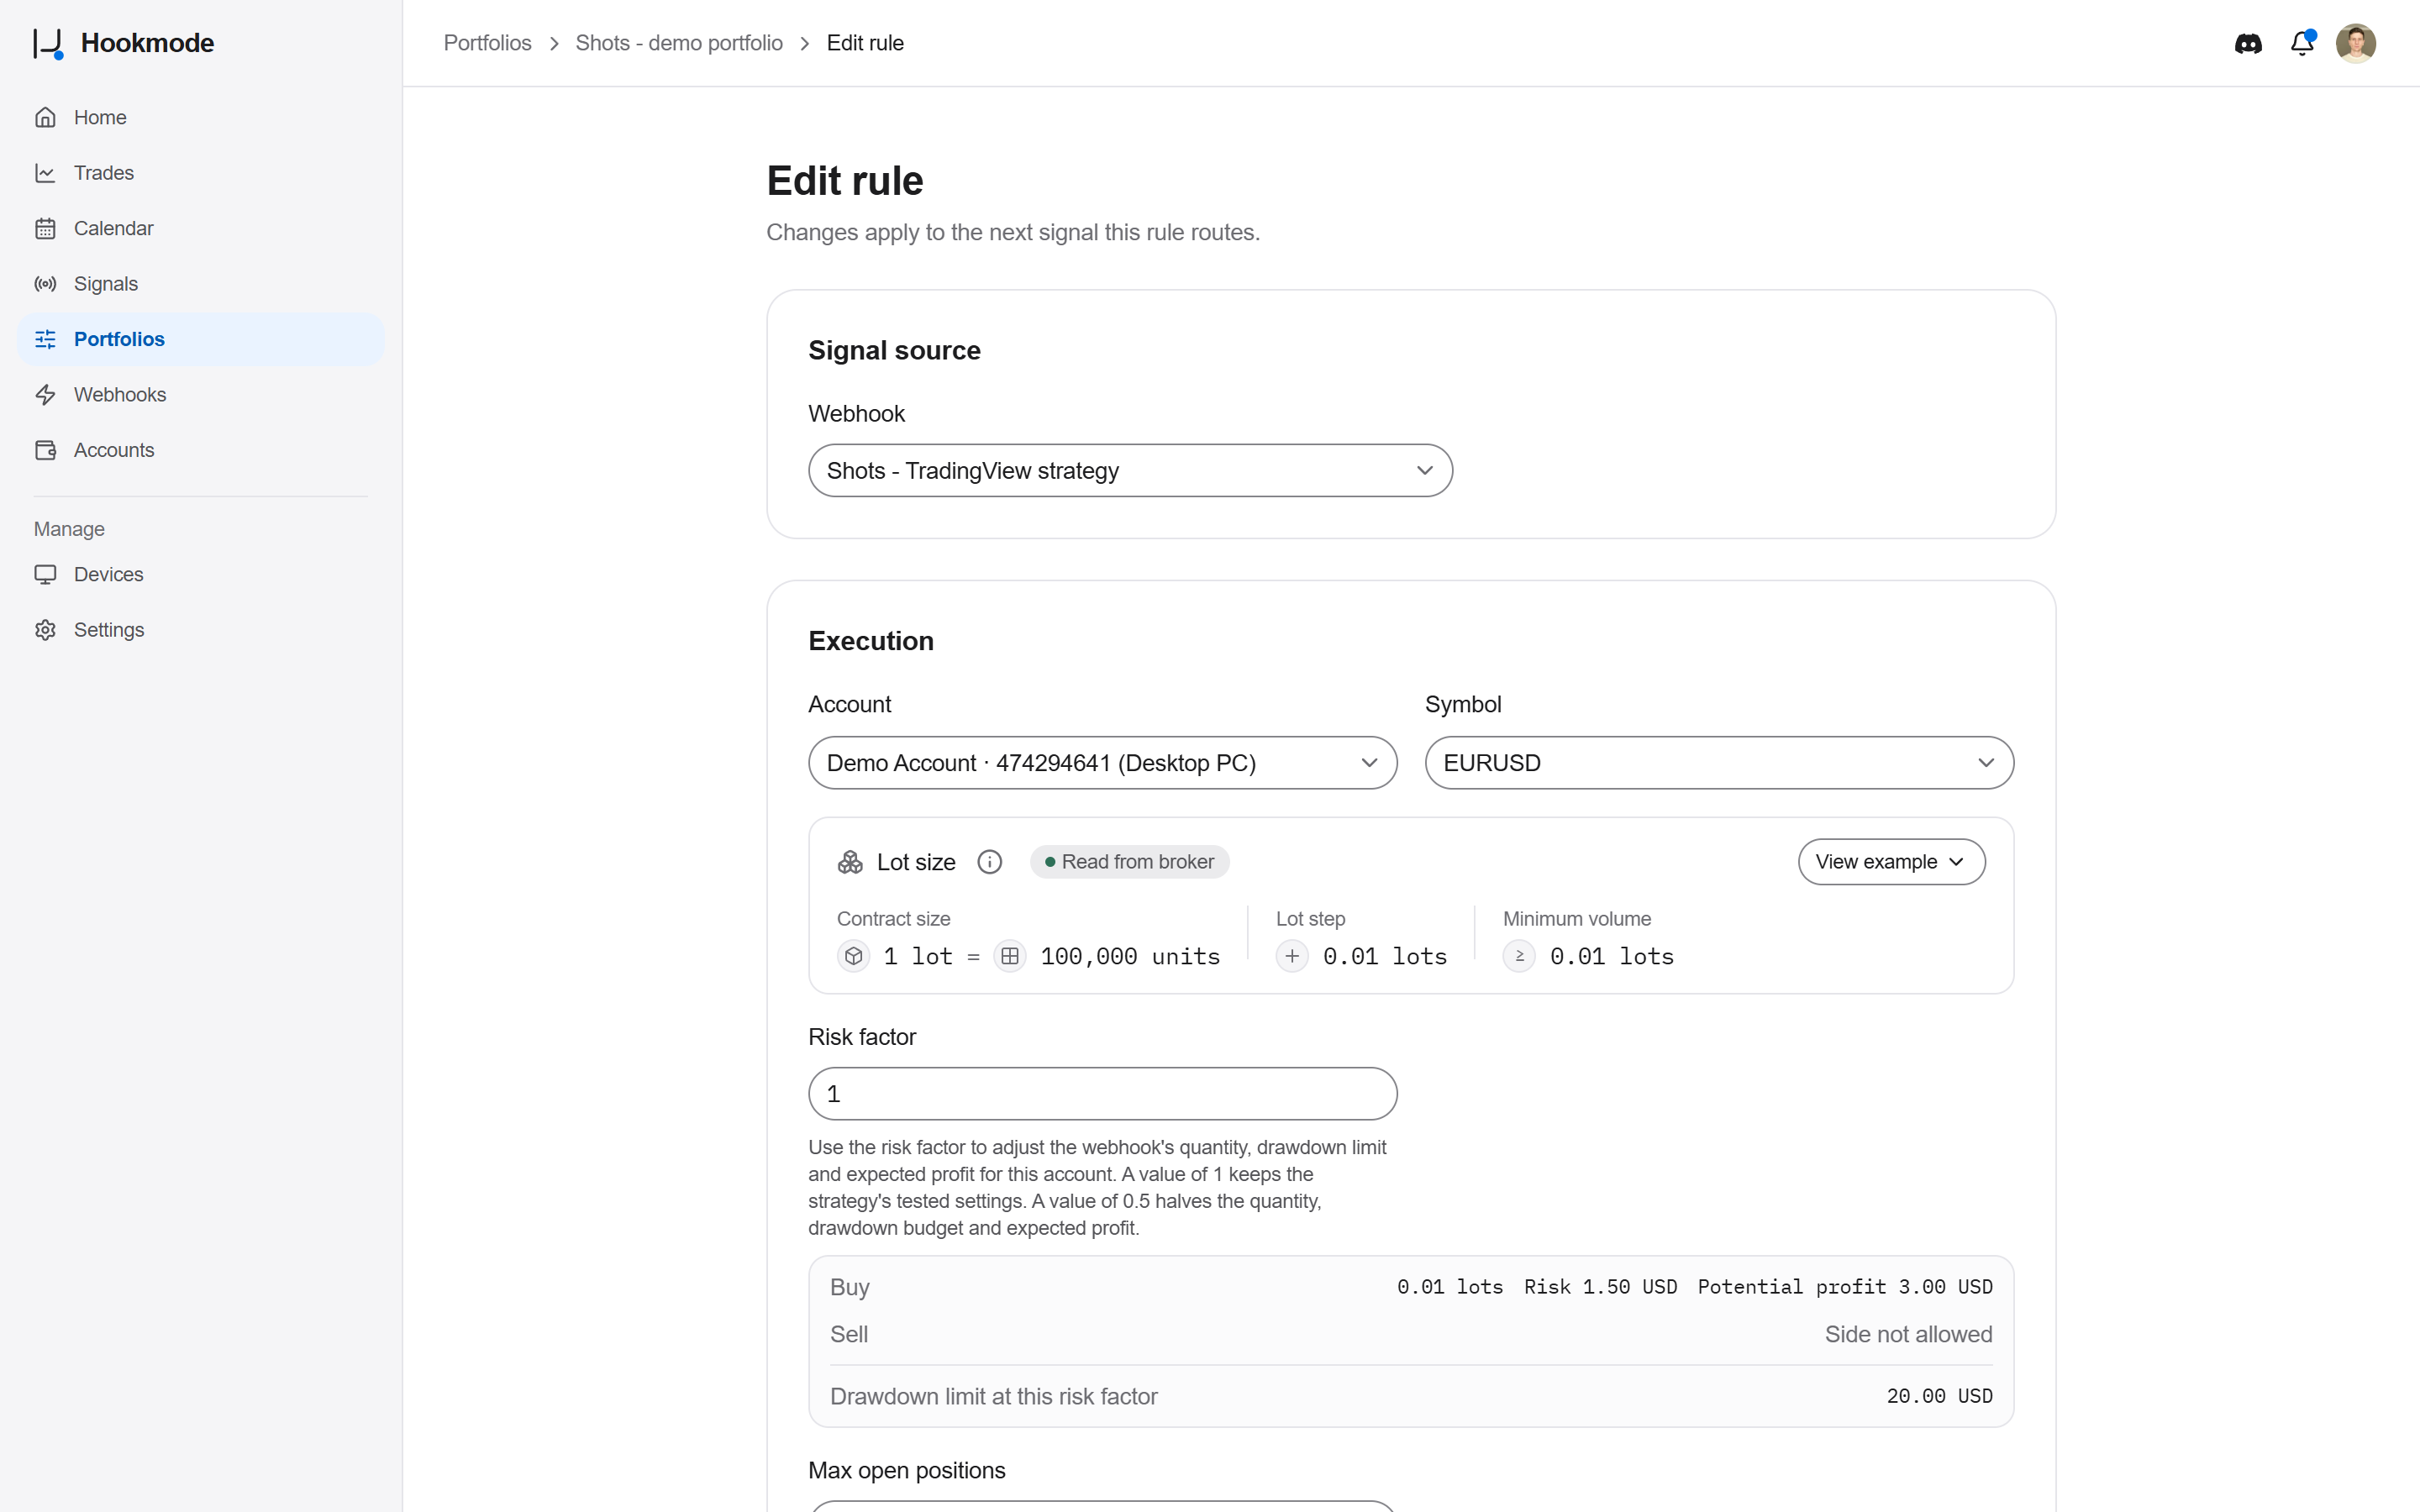Click the Webhooks lightning bolt icon
Image resolution: width=2420 pixels, height=1512 pixels.
(45, 395)
